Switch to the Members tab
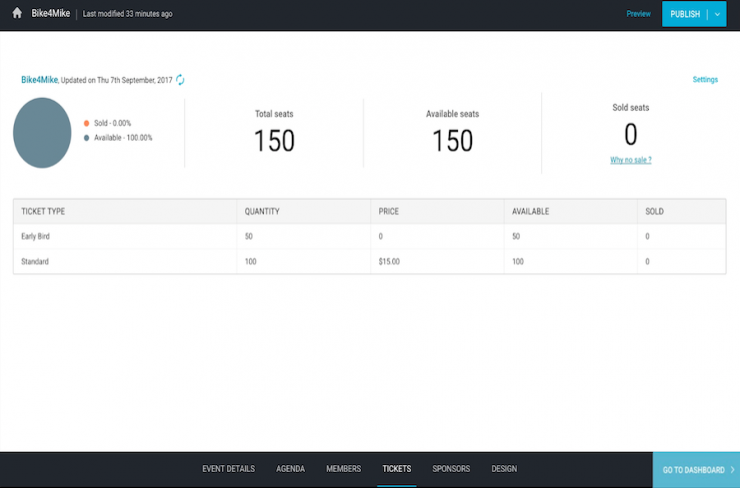 tap(344, 469)
